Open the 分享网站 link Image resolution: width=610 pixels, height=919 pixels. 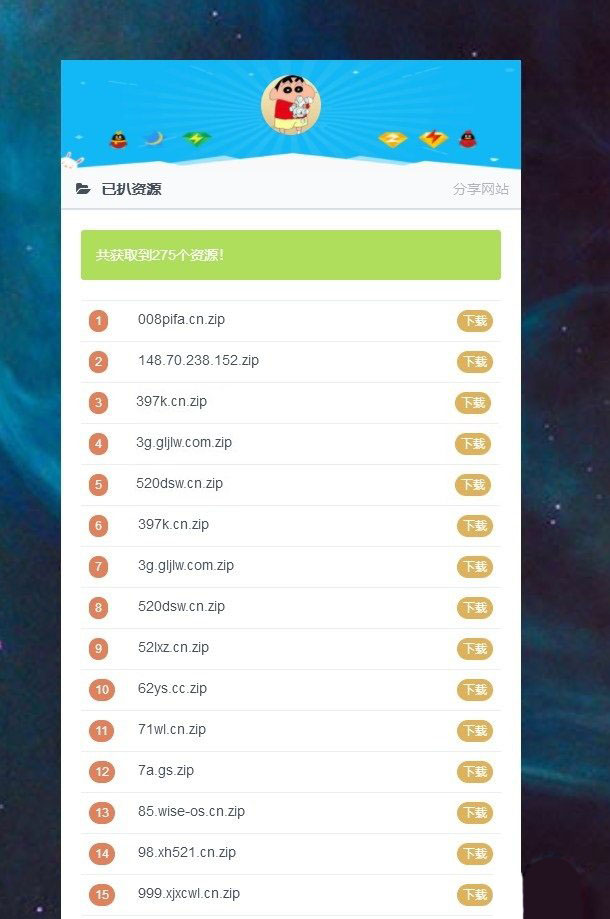click(480, 189)
